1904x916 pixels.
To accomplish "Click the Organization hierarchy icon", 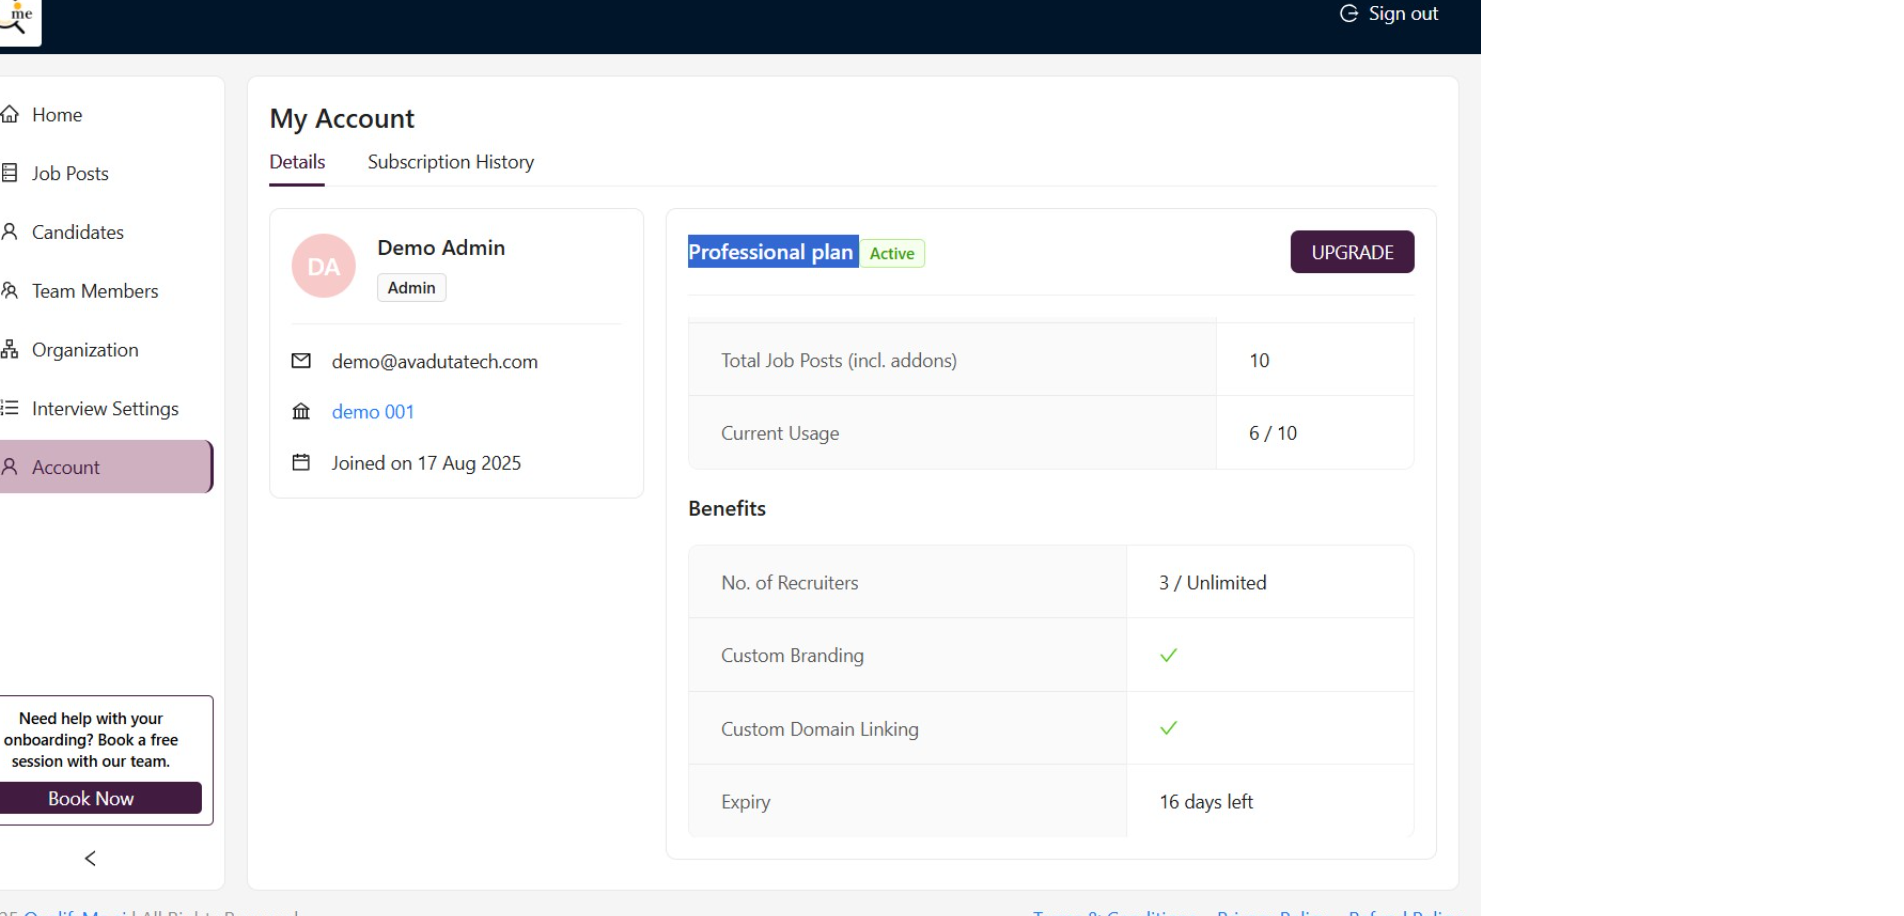I will point(10,350).
